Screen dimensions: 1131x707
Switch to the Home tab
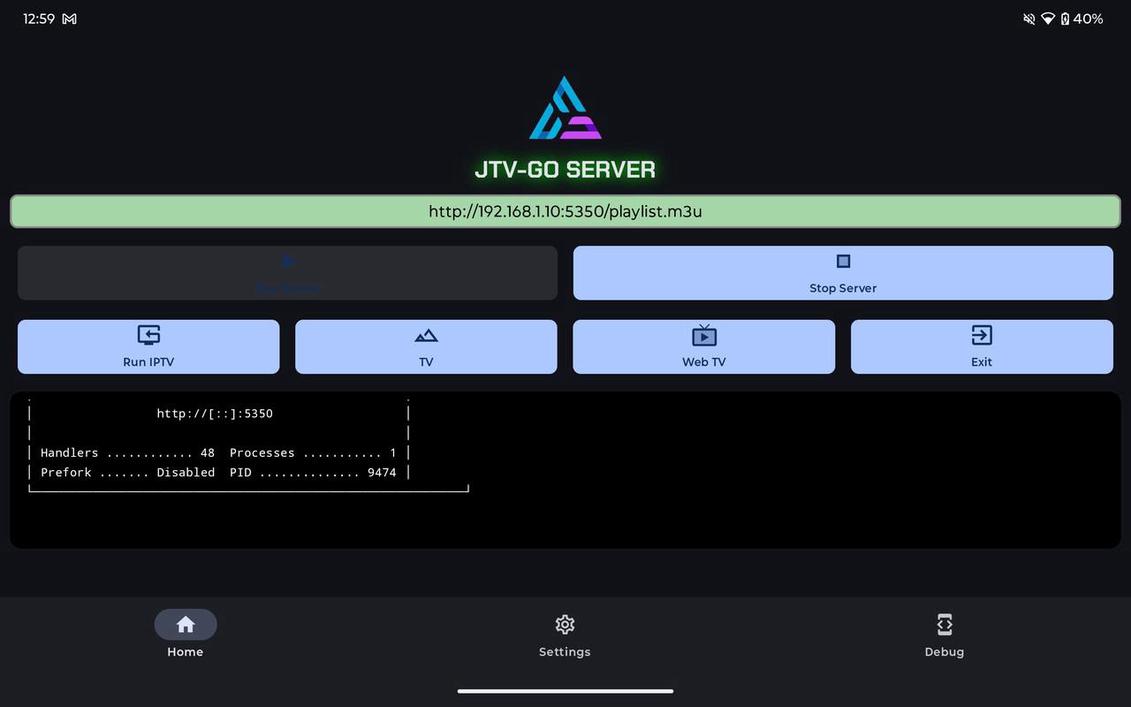point(185,634)
